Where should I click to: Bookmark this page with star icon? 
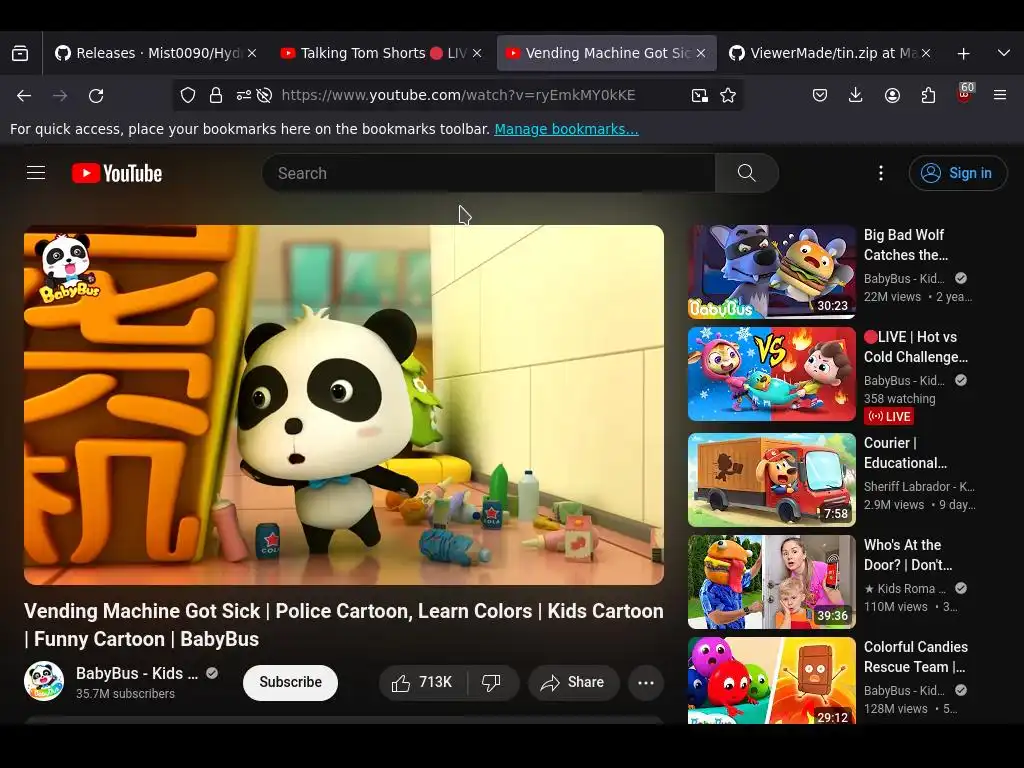coord(728,95)
